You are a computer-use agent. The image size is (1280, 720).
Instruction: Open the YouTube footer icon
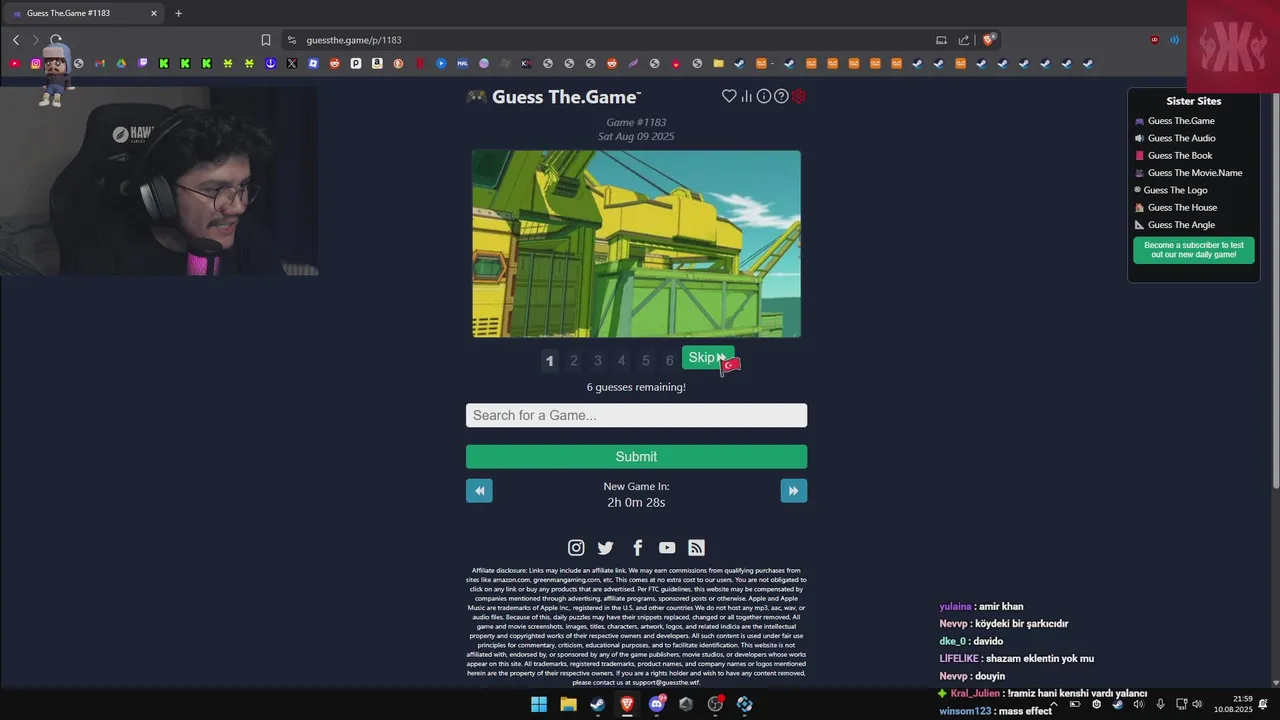pyautogui.click(x=667, y=547)
